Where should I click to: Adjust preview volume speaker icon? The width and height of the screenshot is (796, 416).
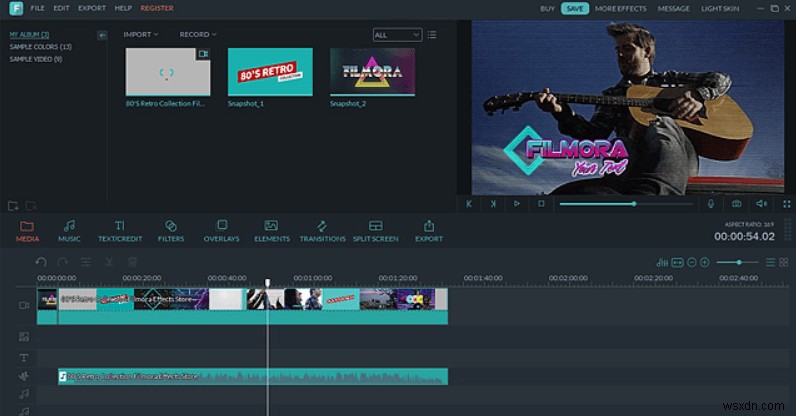pos(761,204)
